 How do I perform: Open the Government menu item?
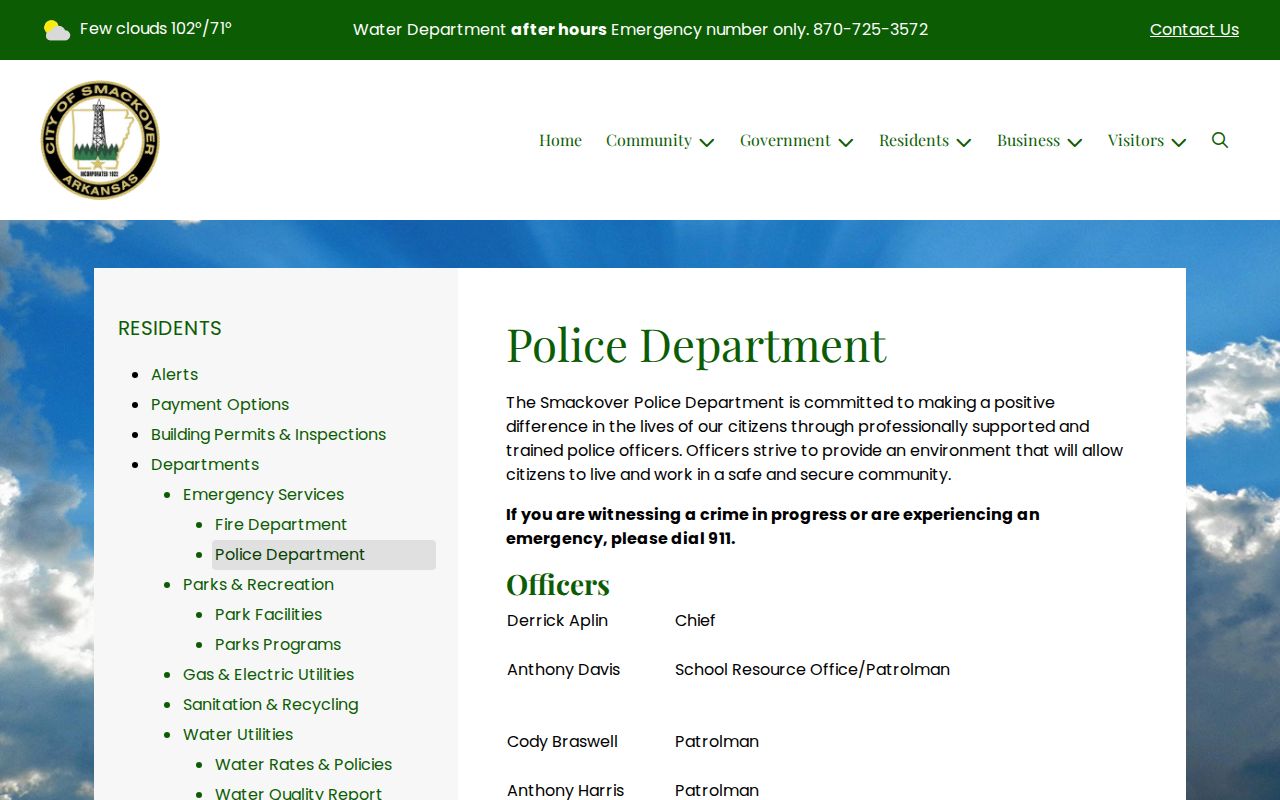785,140
